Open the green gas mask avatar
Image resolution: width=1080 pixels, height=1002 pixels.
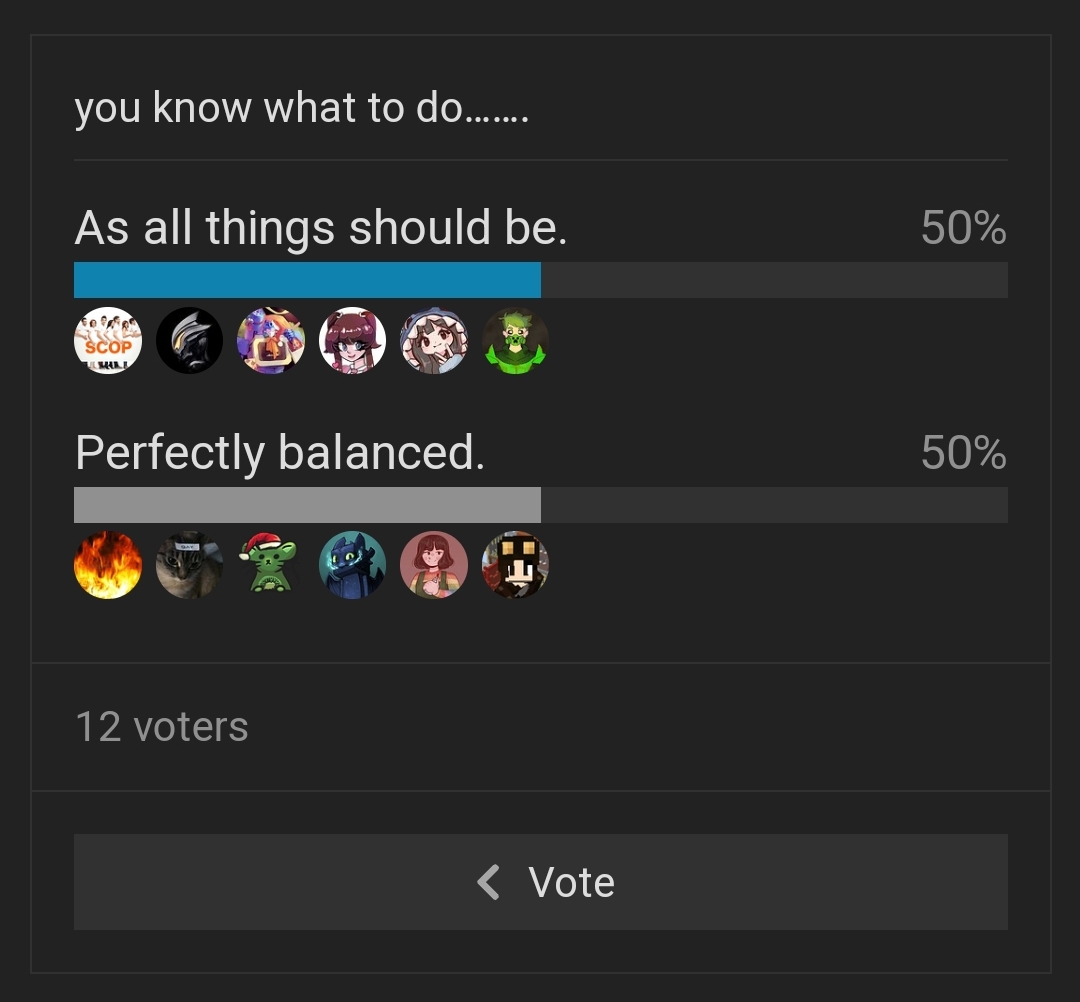click(515, 341)
